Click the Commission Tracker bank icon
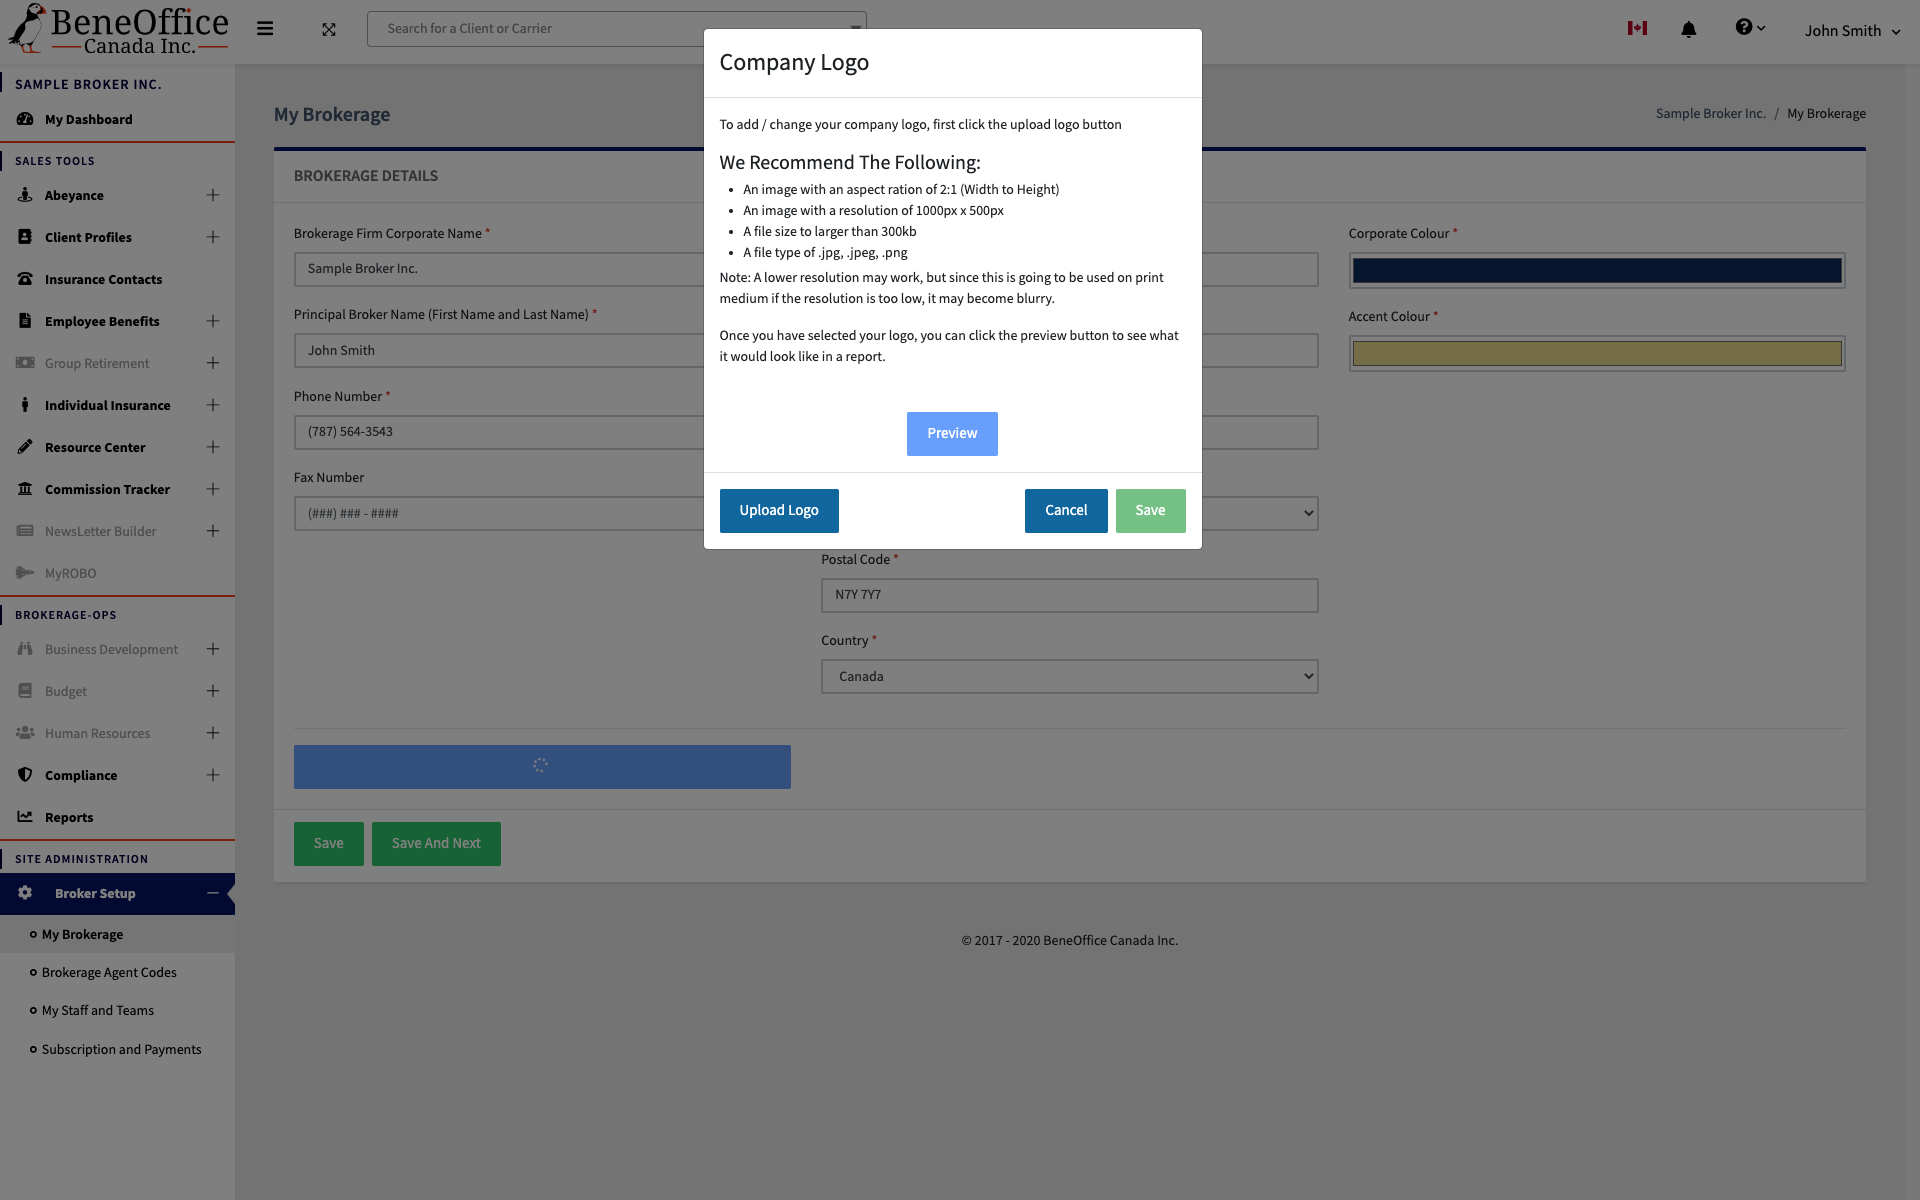The image size is (1920, 1200). coord(25,489)
